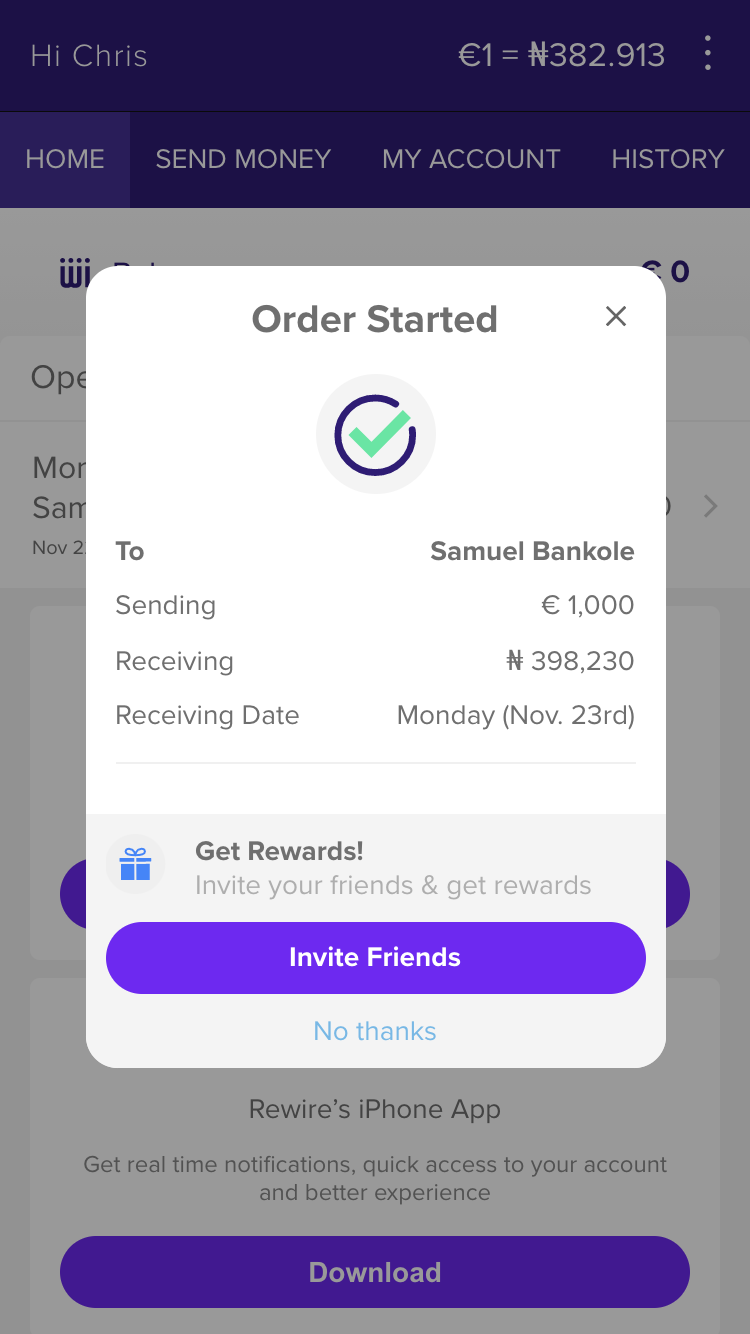This screenshot has width=750, height=1334.
Task: Go to the MY ACCOUNT tab
Action: click(x=471, y=159)
